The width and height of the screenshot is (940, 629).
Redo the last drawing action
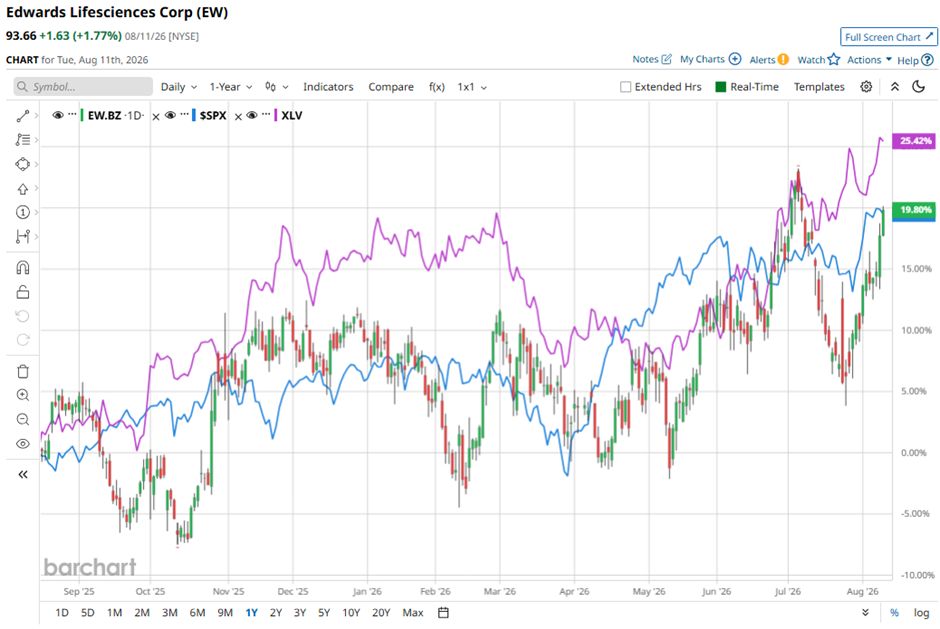point(23,340)
